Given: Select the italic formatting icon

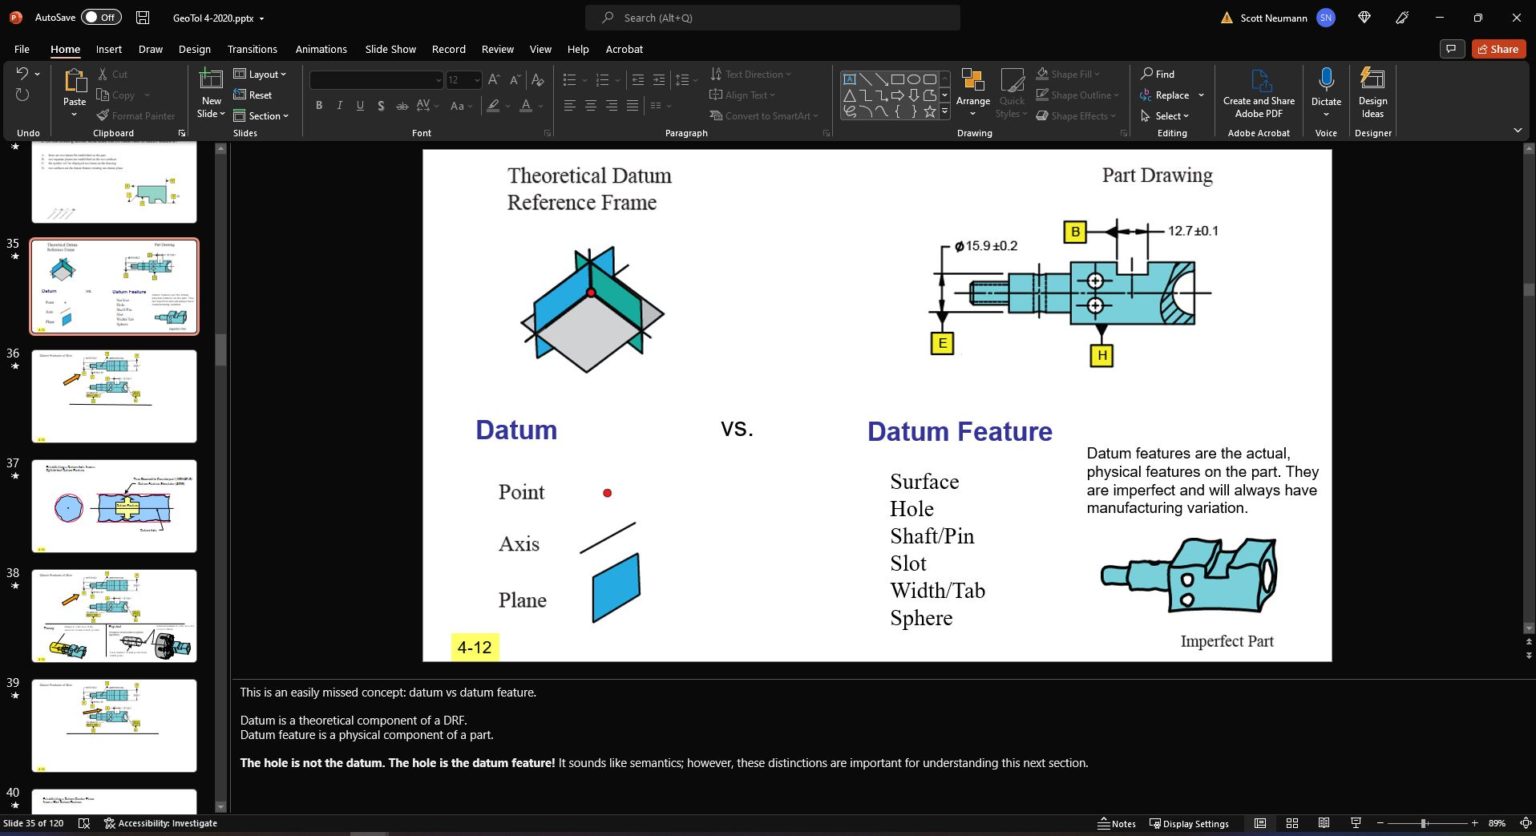Looking at the screenshot, I should [x=339, y=105].
